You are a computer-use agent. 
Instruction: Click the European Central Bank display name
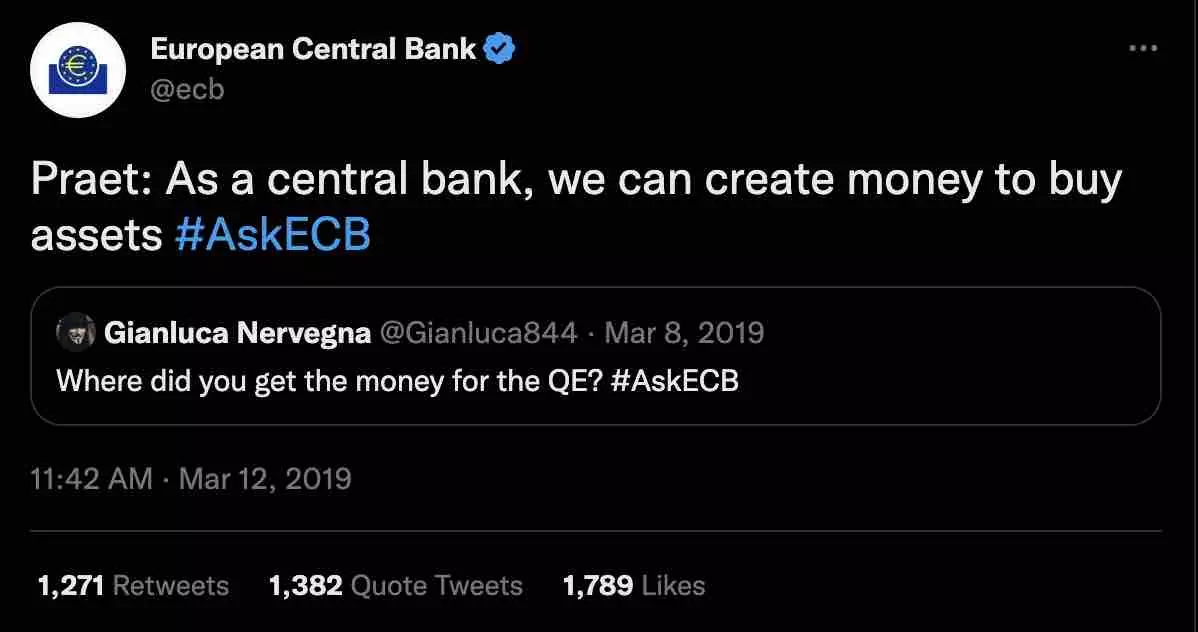point(313,48)
